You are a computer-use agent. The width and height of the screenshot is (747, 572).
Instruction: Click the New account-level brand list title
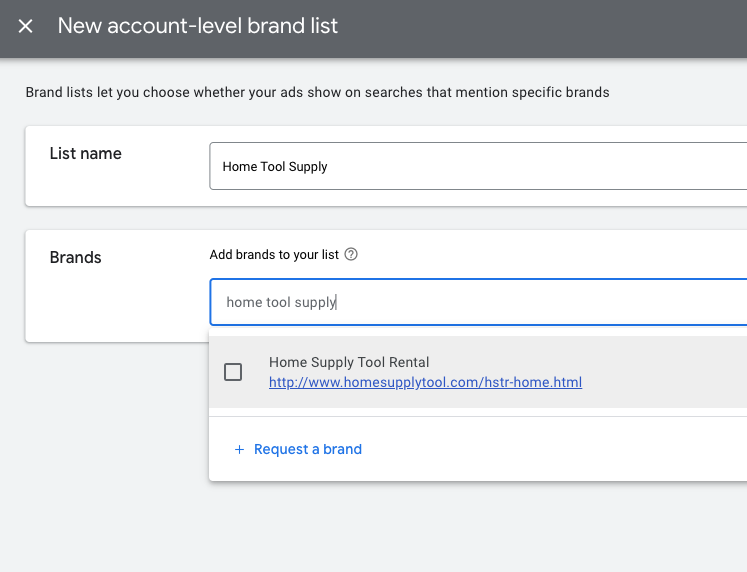[198, 26]
